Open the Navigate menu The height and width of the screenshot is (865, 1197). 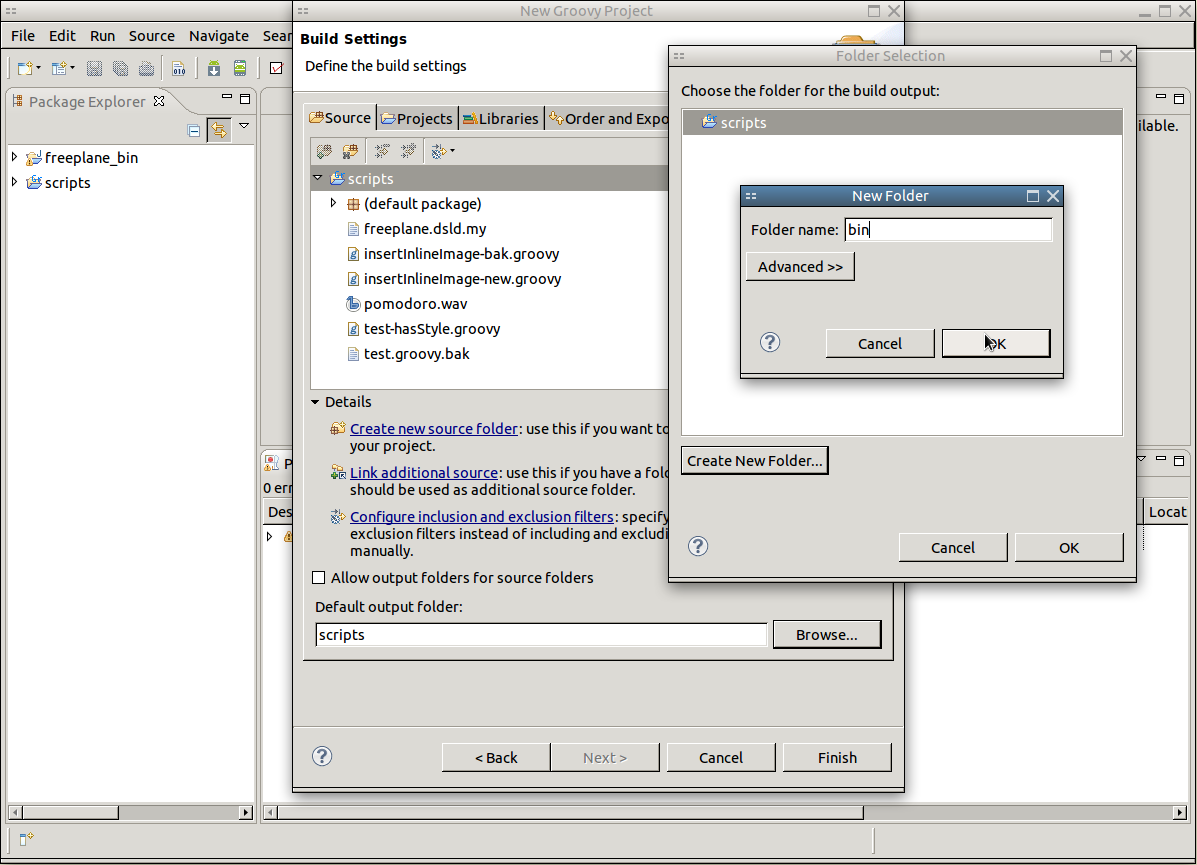(x=218, y=36)
